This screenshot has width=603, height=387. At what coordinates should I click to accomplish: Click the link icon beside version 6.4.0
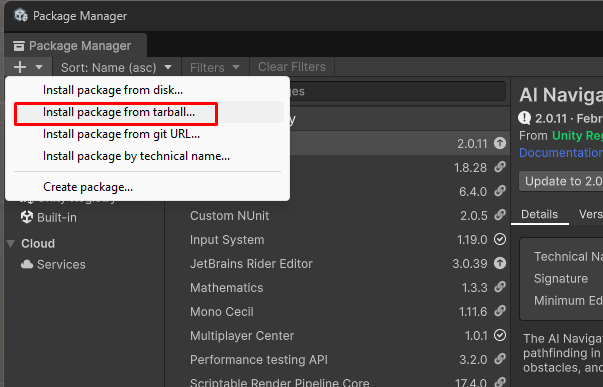(x=500, y=191)
